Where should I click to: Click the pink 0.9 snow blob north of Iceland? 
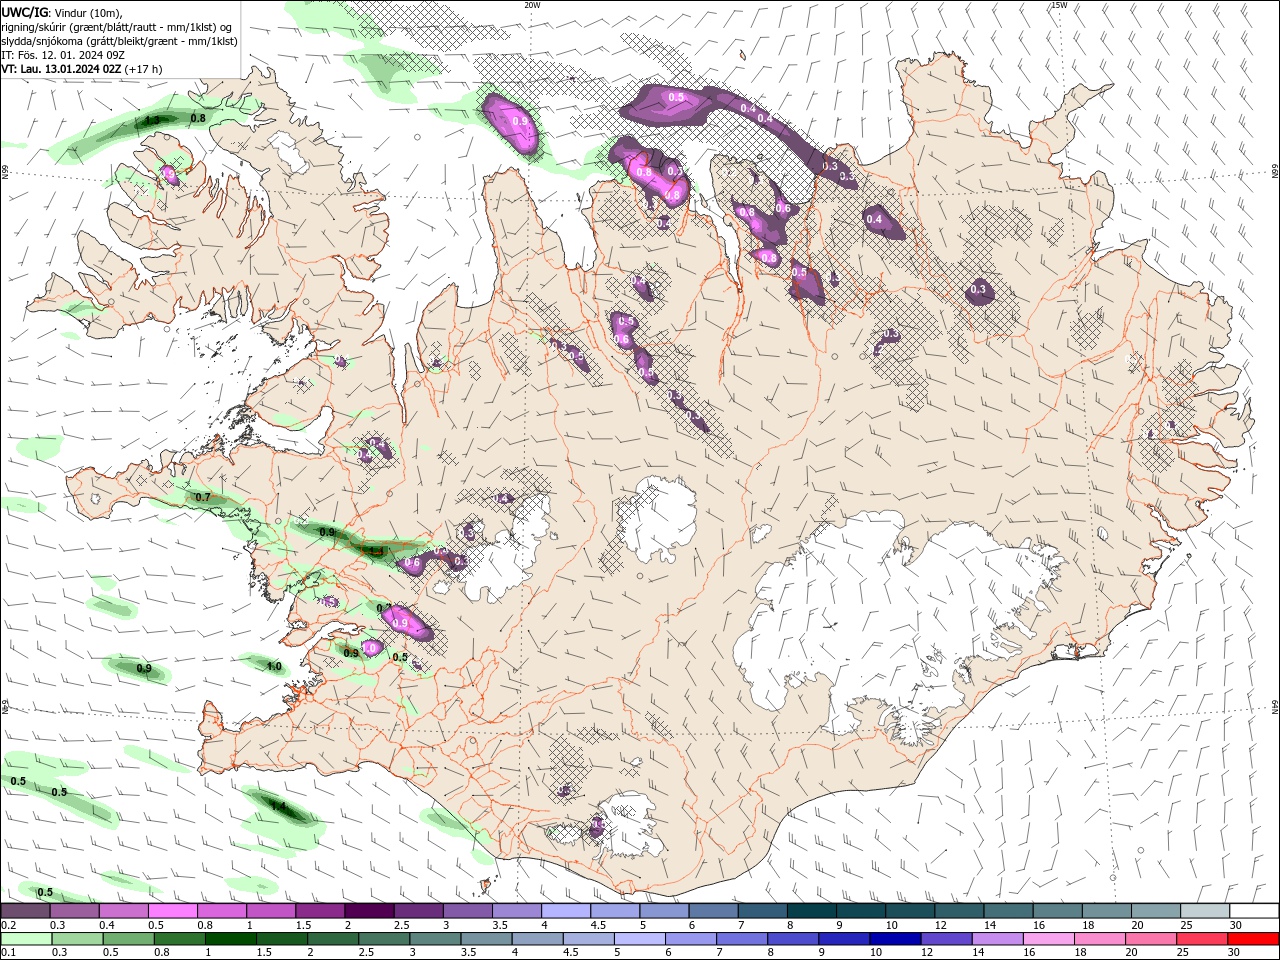tap(512, 122)
